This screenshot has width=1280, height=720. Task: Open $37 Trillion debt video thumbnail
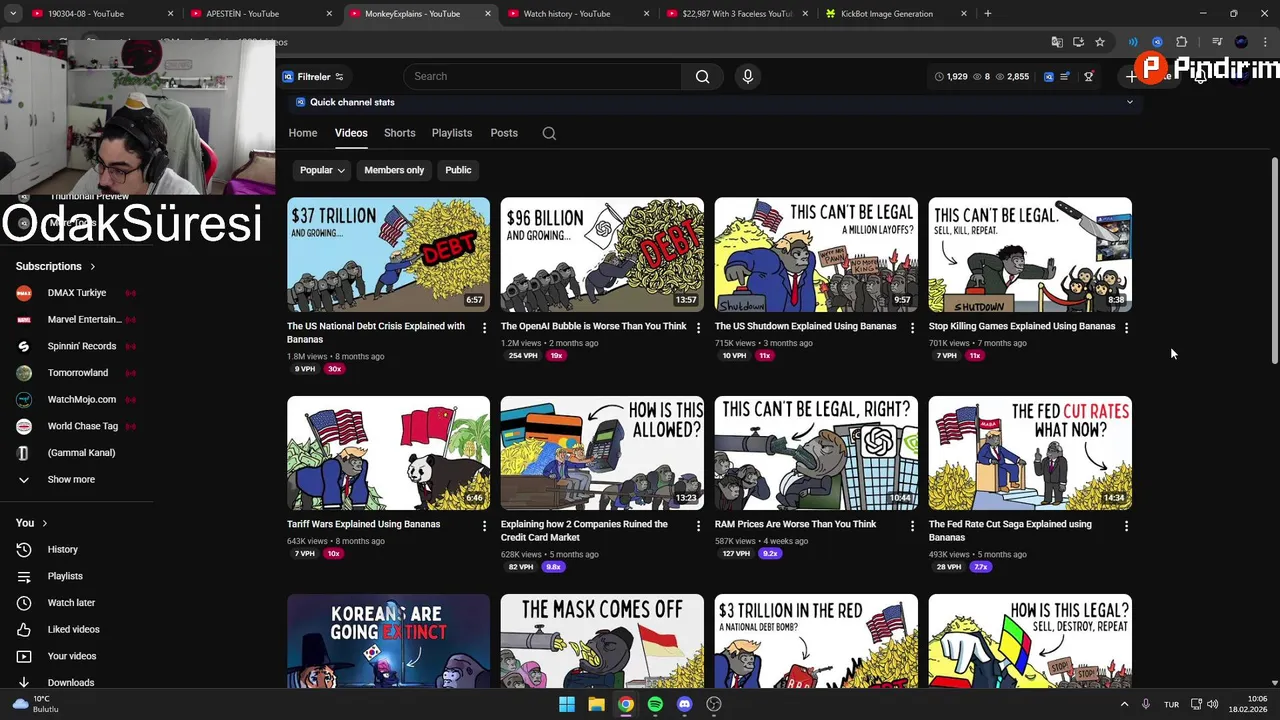(388, 255)
